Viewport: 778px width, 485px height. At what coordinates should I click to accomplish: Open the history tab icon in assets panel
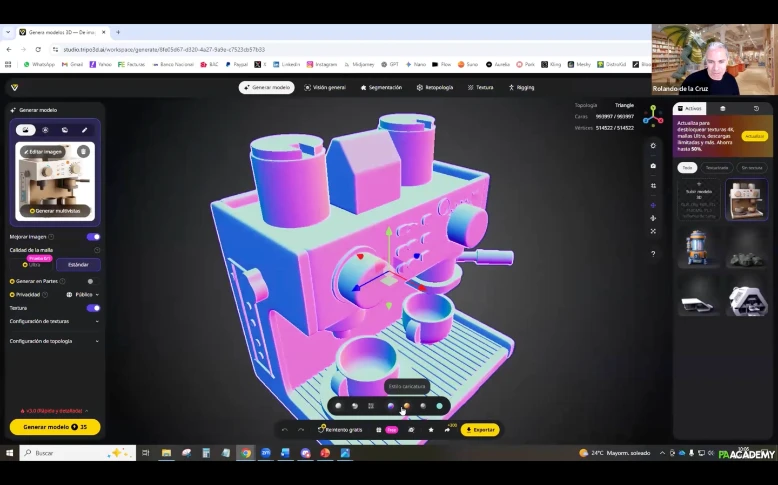tap(756, 108)
